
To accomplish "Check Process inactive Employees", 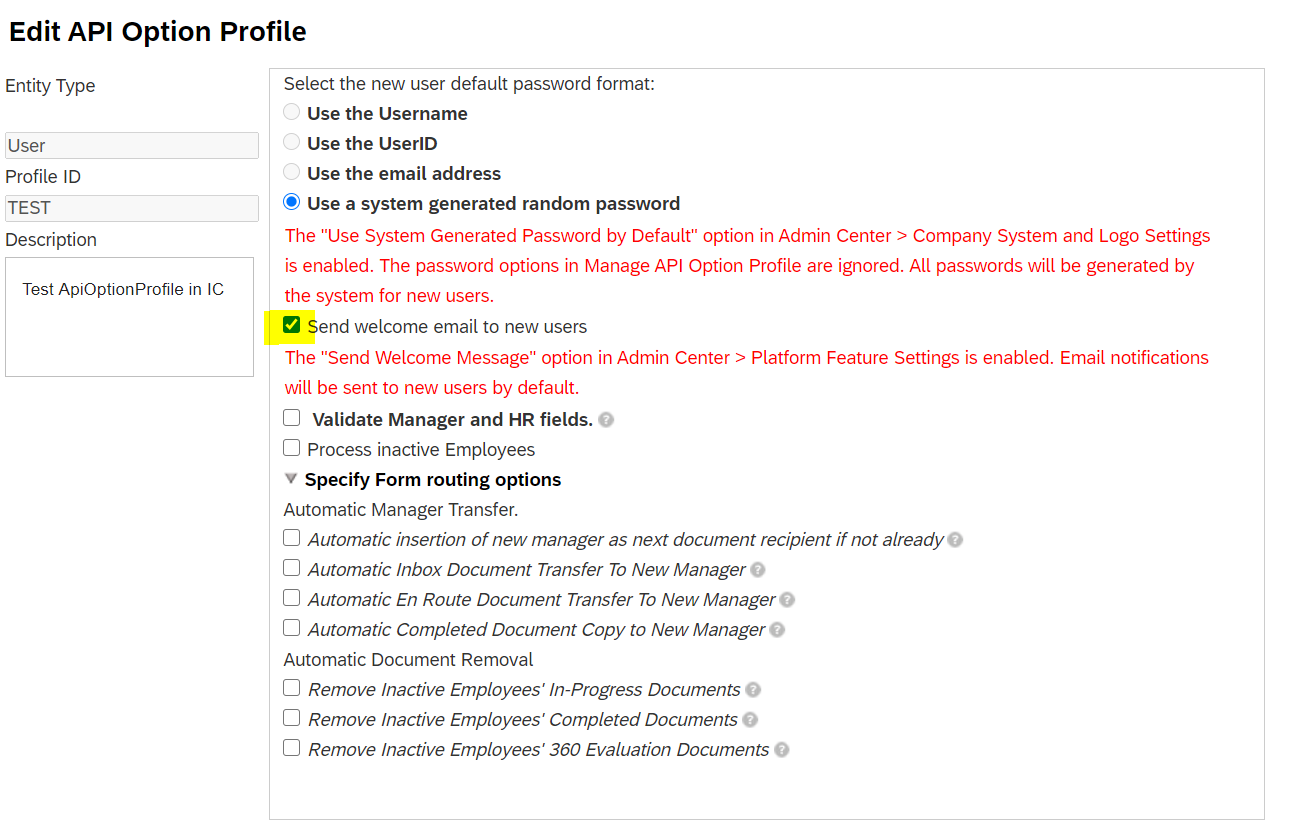I will pyautogui.click(x=292, y=448).
